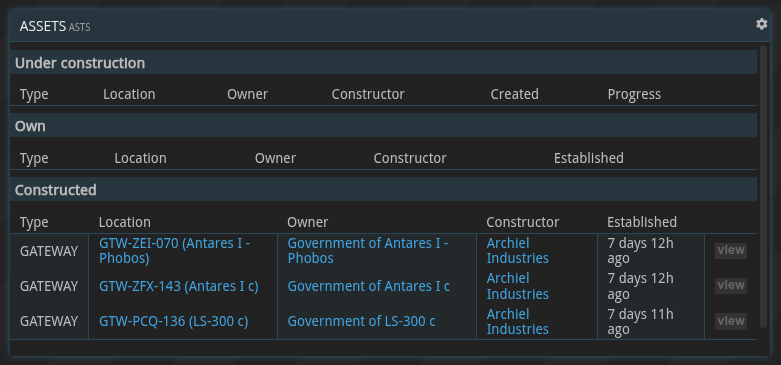Click '7 days 12h ago' in GTW-ZEI-070 row
Viewport: 781px width, 365px height.
point(640,251)
